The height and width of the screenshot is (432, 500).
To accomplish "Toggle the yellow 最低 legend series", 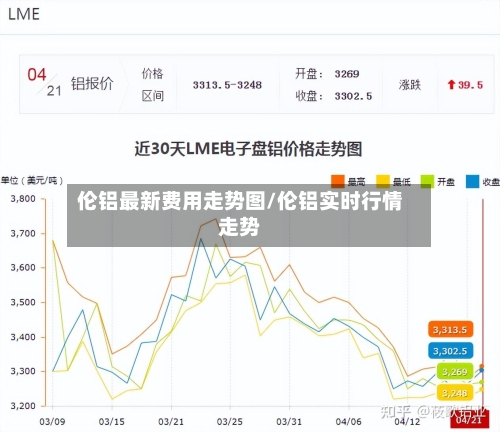I will (393, 182).
